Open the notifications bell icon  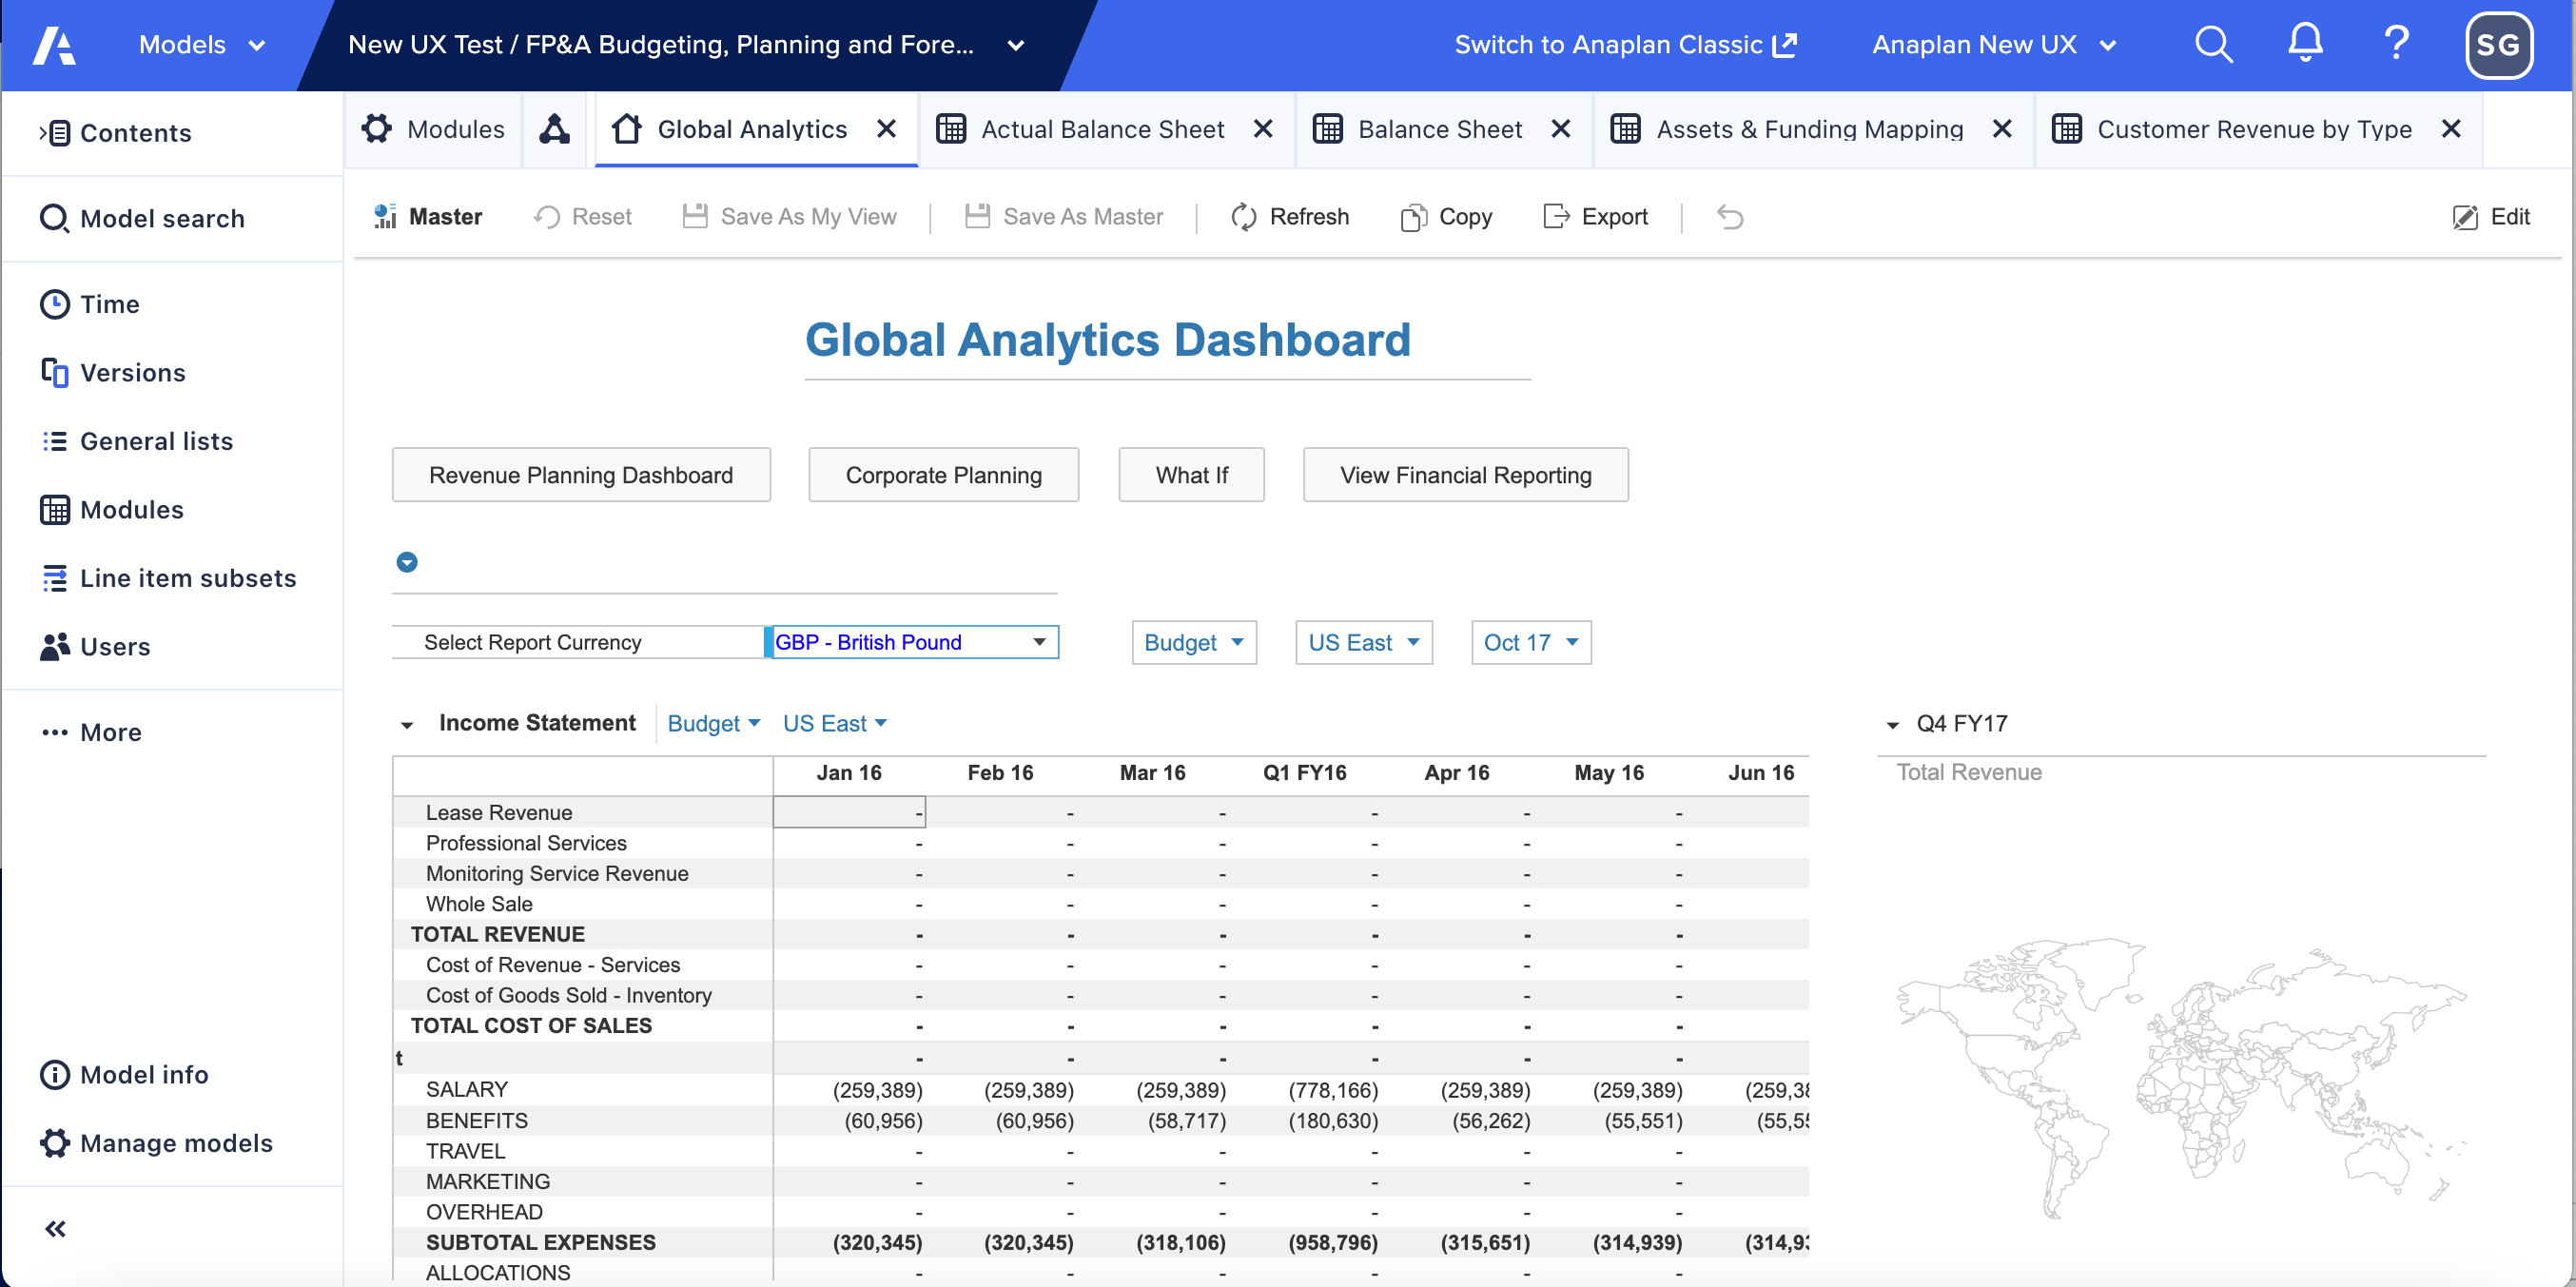pos(2305,44)
